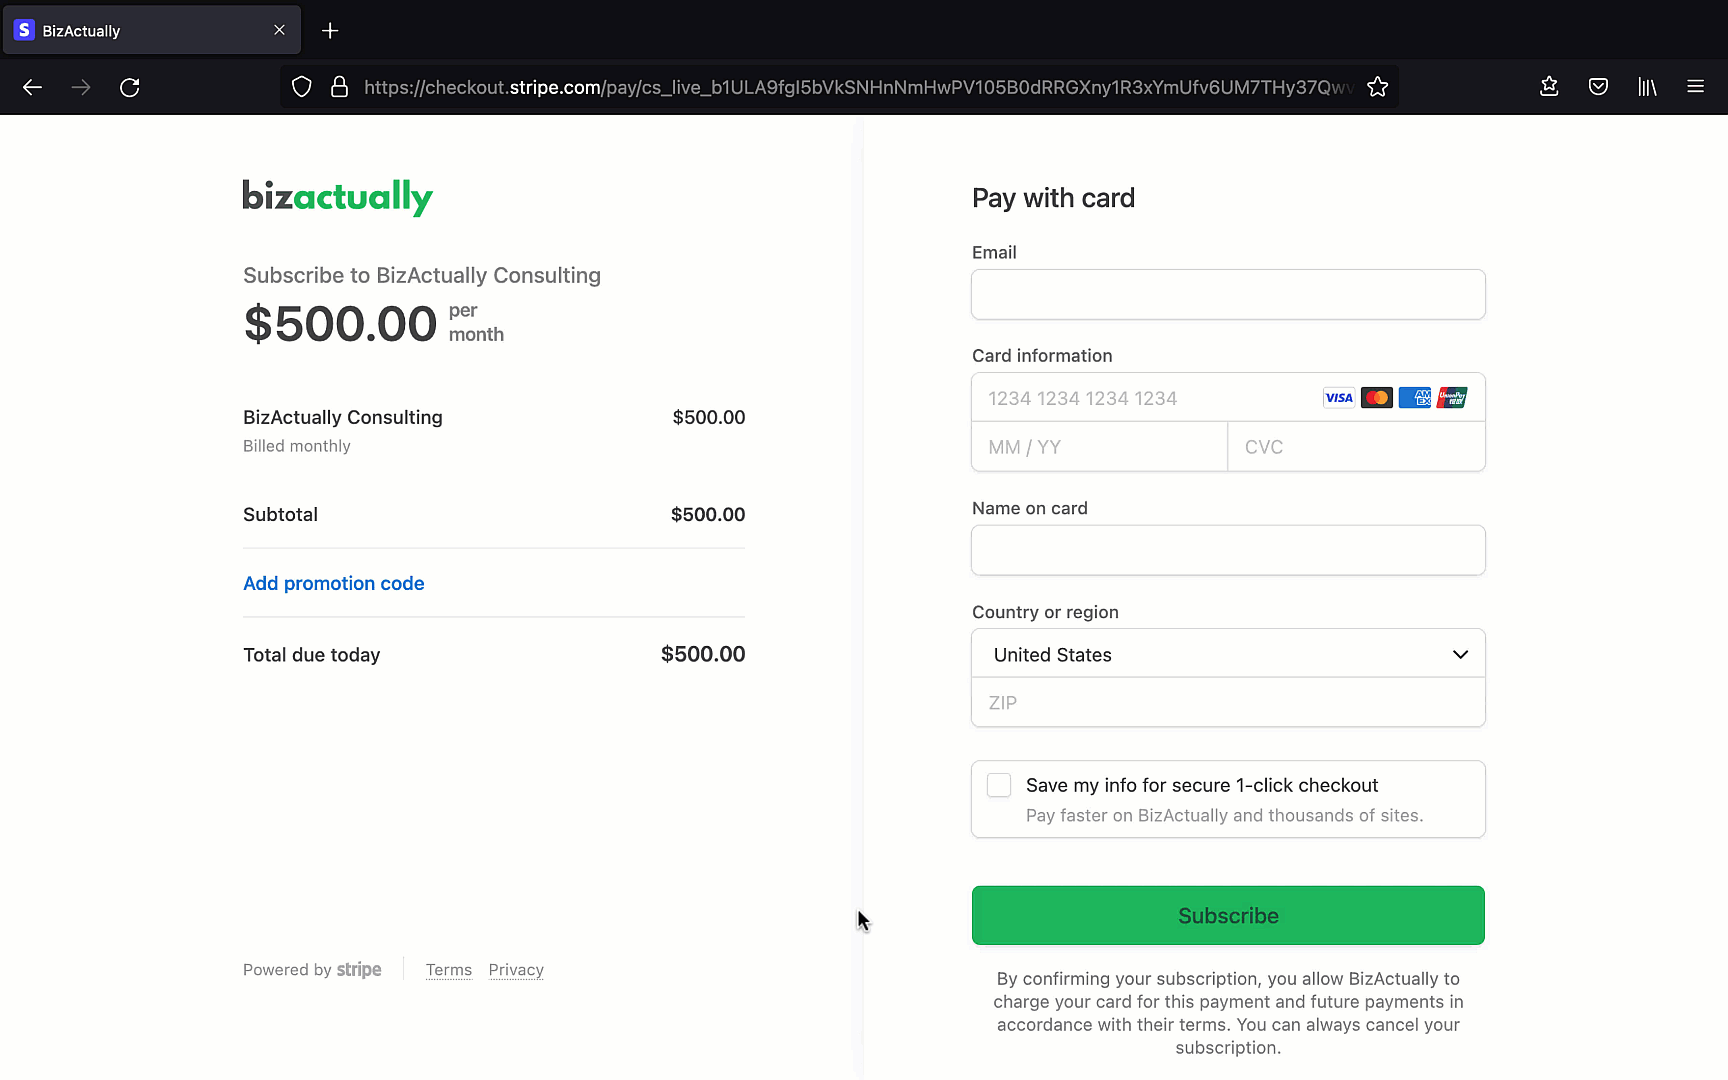Image resolution: width=1728 pixels, height=1080 pixels.
Task: Focus the Email input field
Action: (x=1228, y=295)
